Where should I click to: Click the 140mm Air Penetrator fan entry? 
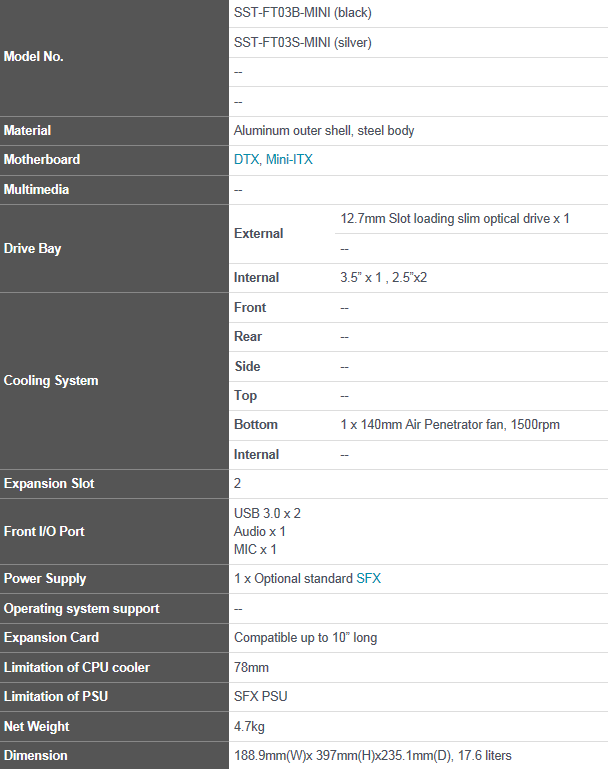(450, 425)
